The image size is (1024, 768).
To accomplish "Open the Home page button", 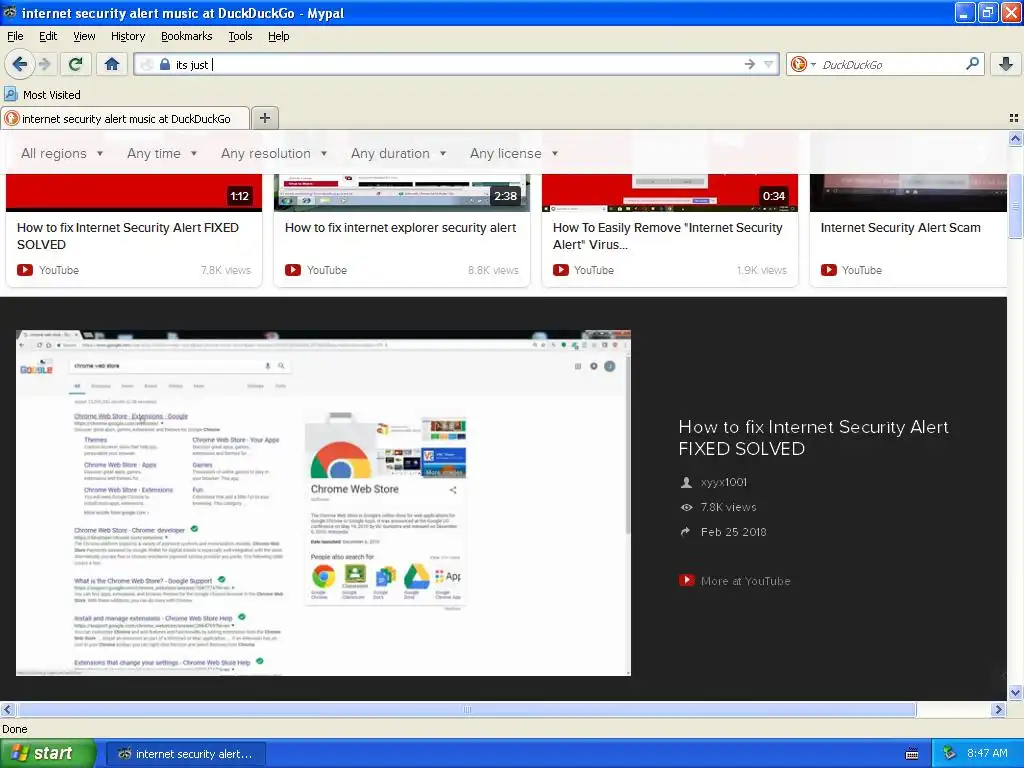I will (112, 64).
